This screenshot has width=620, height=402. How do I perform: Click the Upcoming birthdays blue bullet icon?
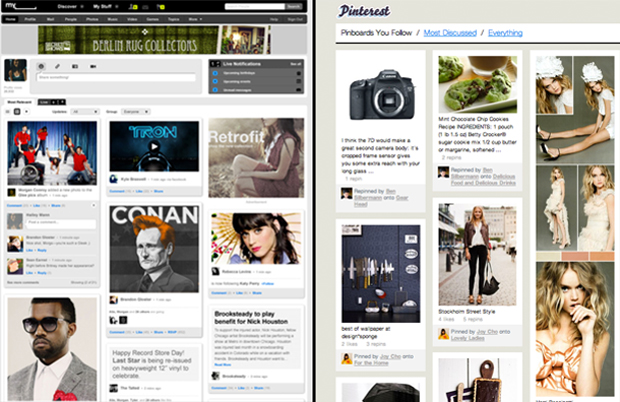215,73
